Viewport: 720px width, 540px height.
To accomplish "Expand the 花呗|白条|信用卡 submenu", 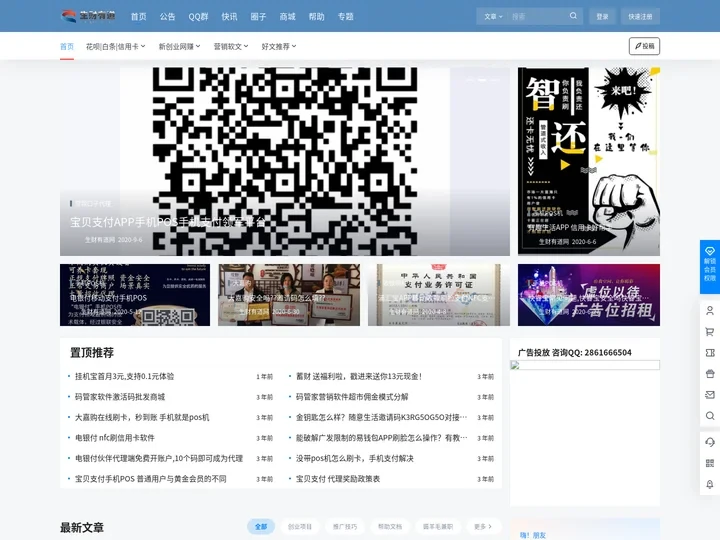I will pyautogui.click(x=116, y=46).
